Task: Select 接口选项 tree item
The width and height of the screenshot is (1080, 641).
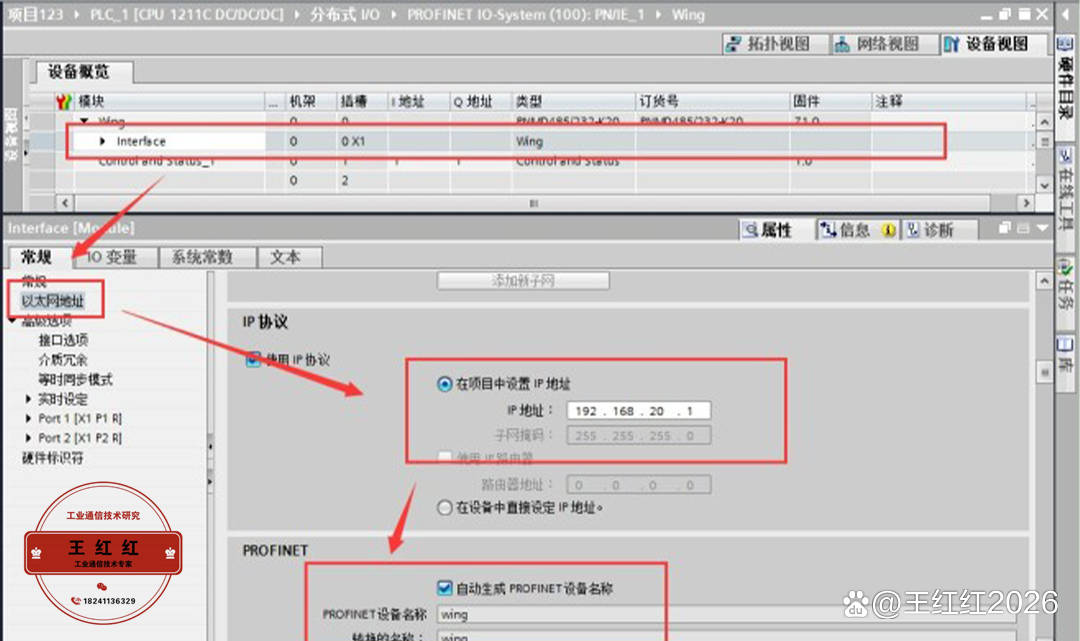Action: [63, 340]
